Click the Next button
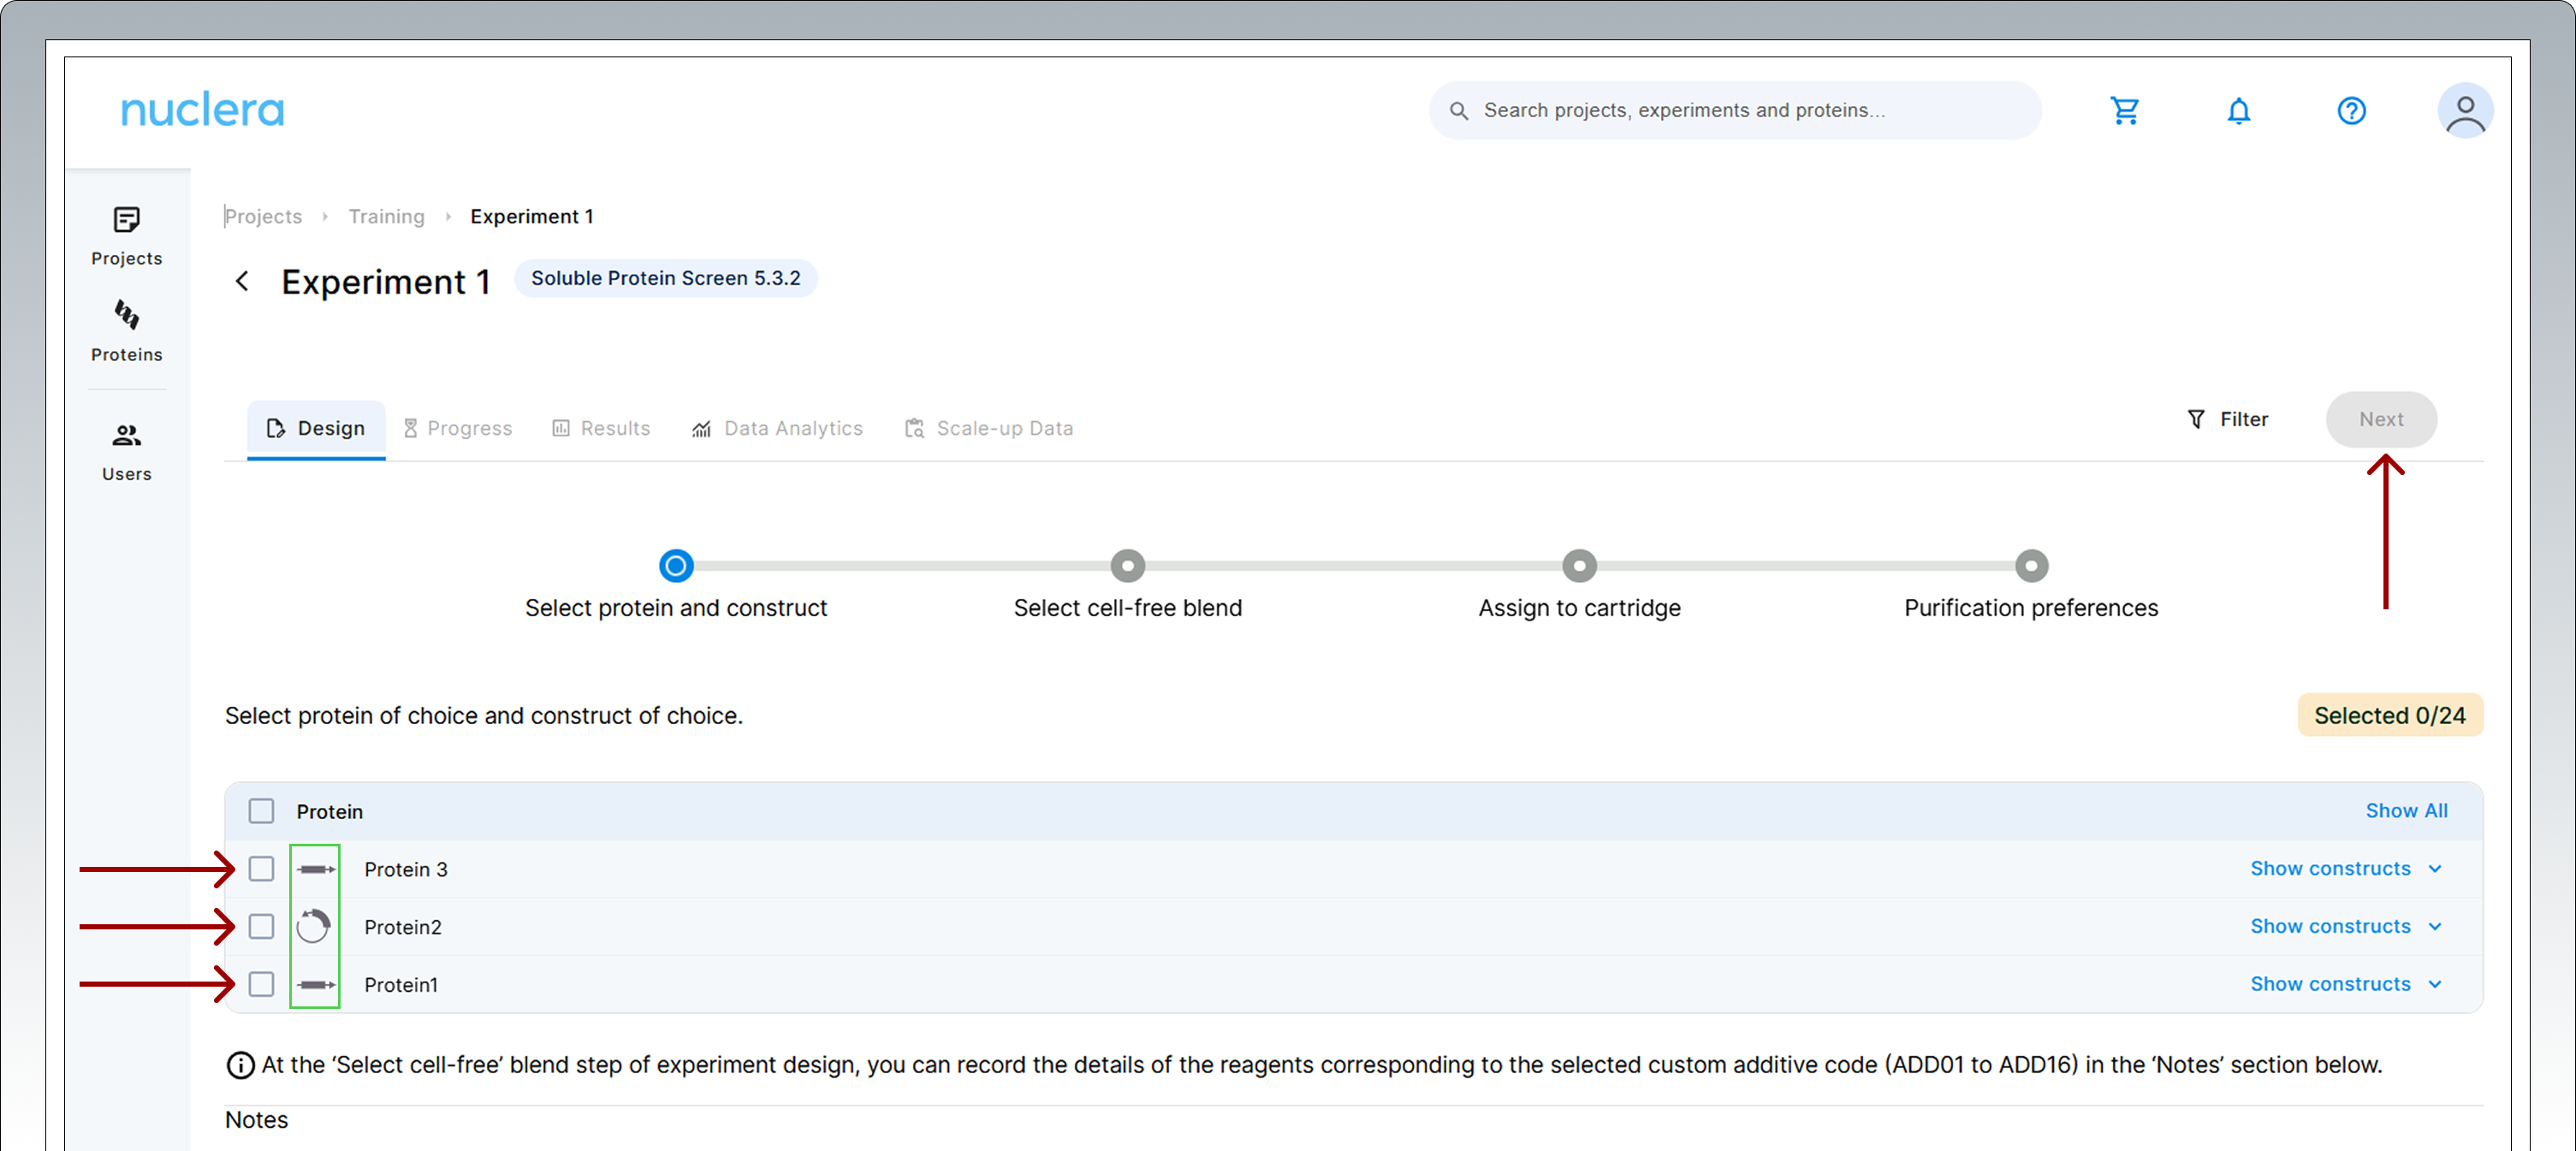The image size is (2576, 1151). click(2381, 419)
